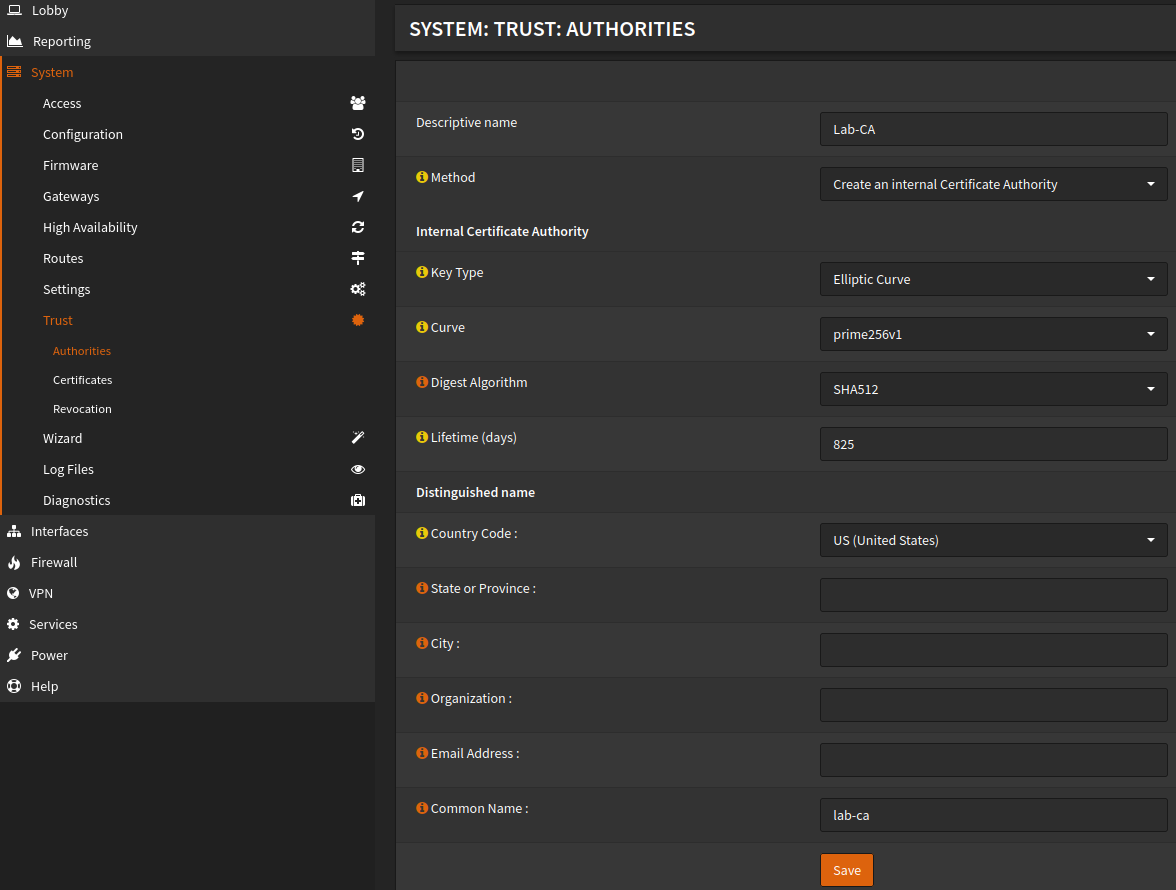Click the Configuration history icon

pos(358,134)
